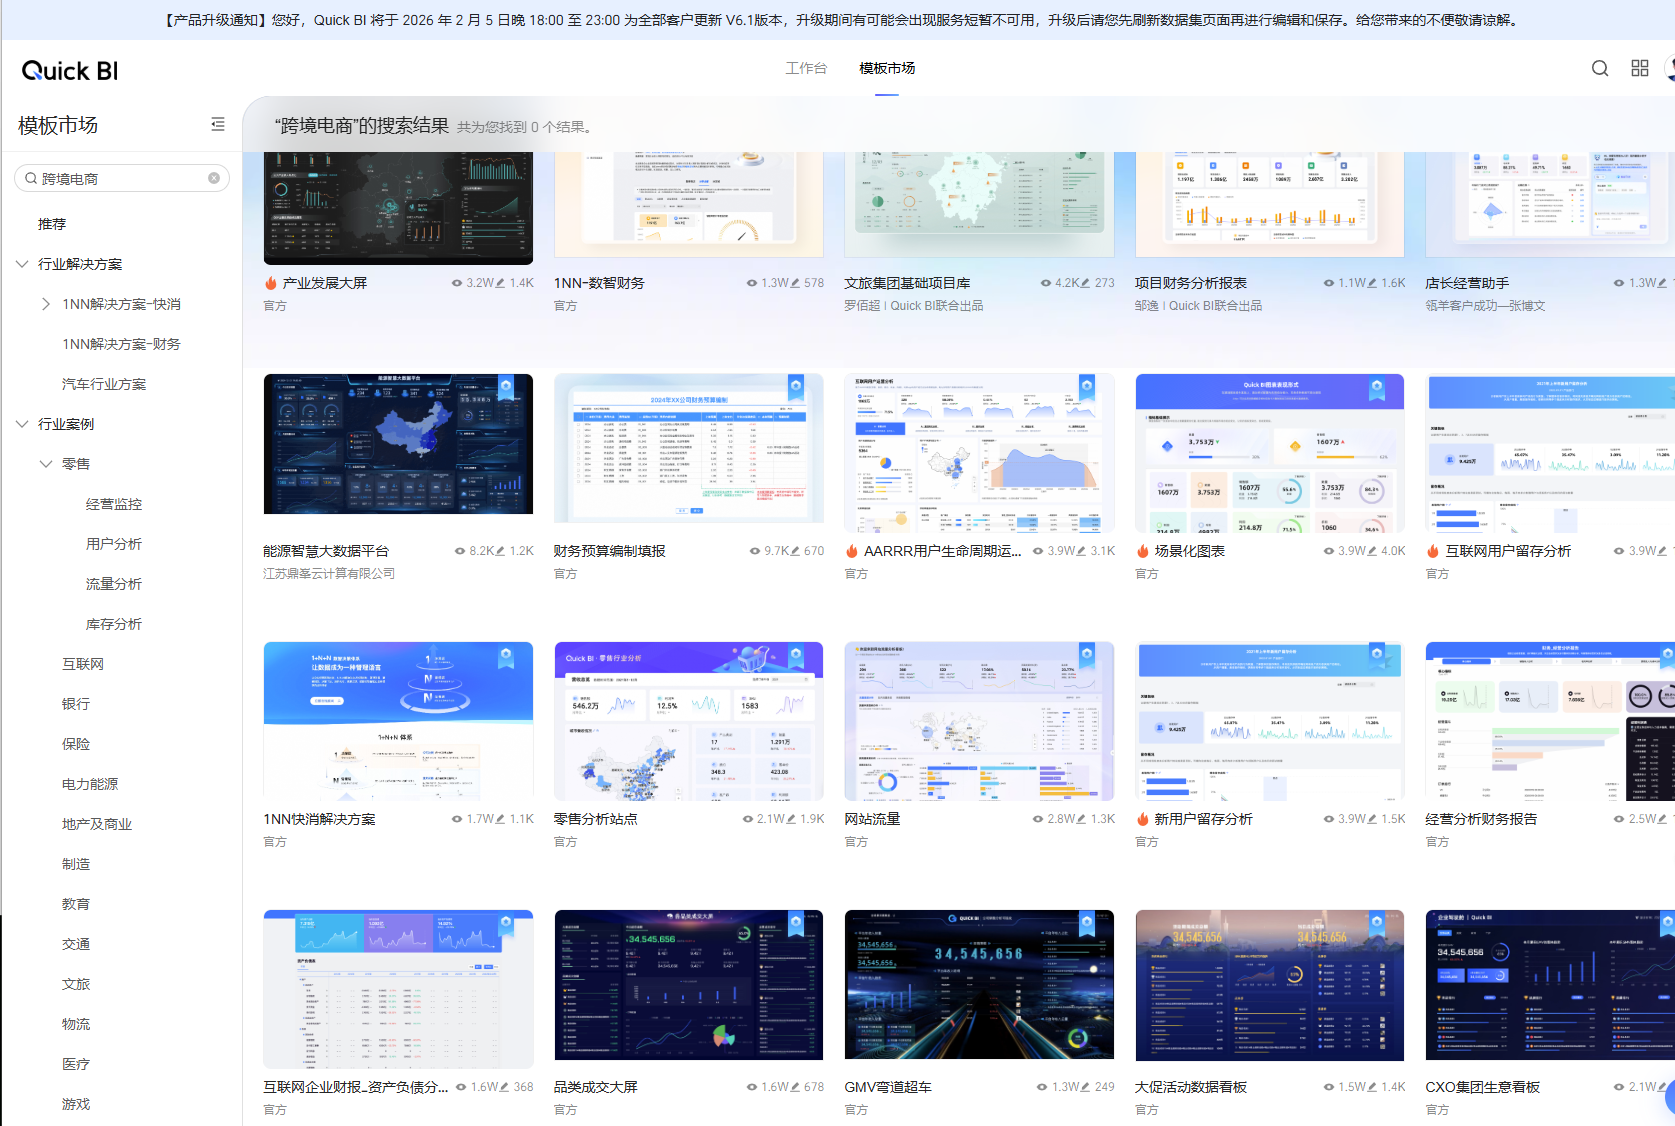Open the search icon in top bar

[x=1600, y=68]
